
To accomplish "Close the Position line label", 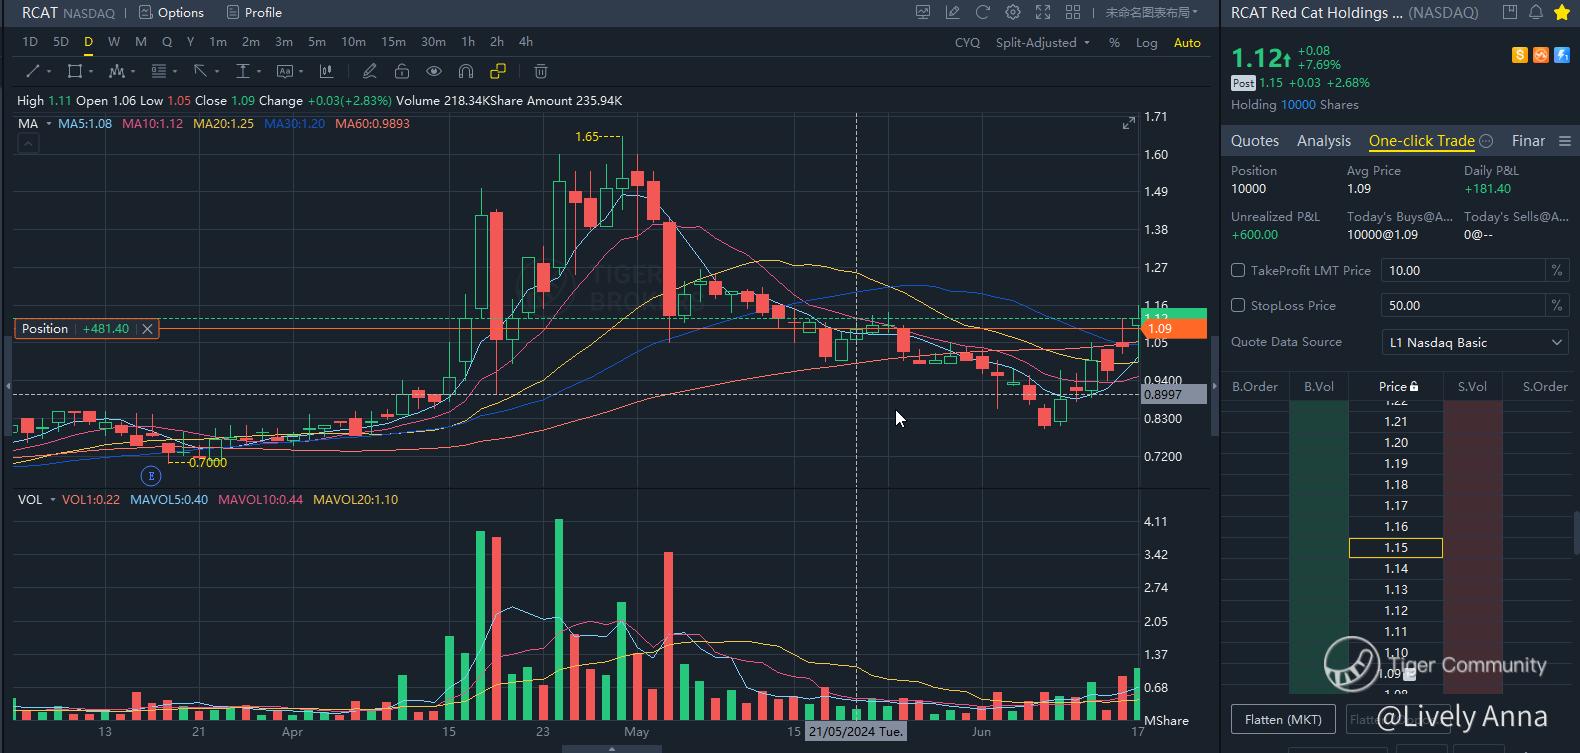I will pyautogui.click(x=147, y=329).
